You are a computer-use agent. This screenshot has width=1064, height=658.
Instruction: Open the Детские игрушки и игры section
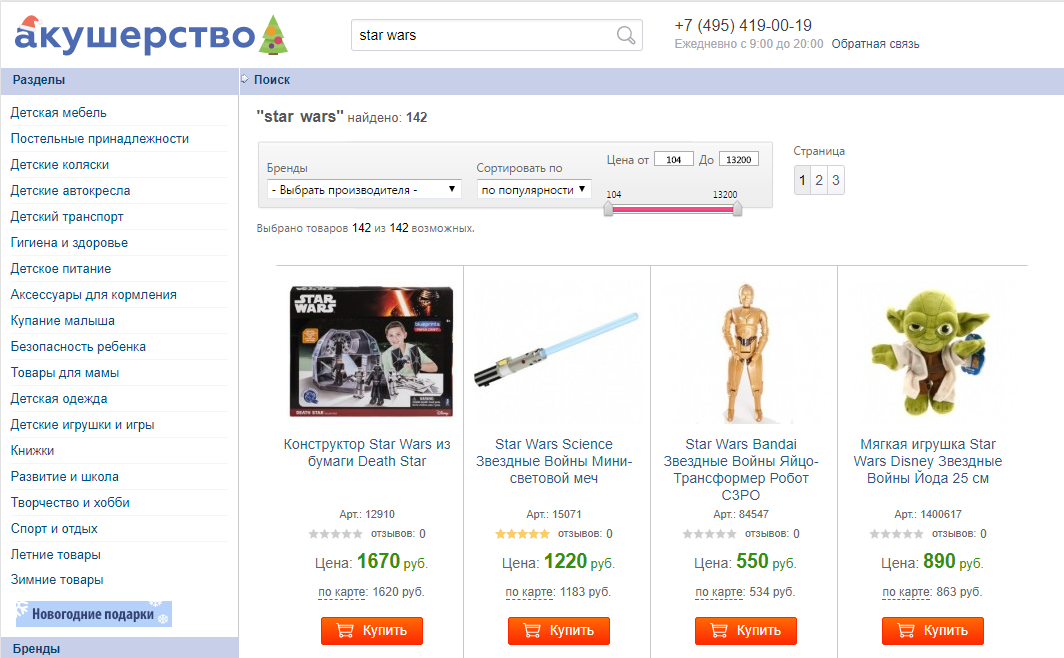click(82, 425)
